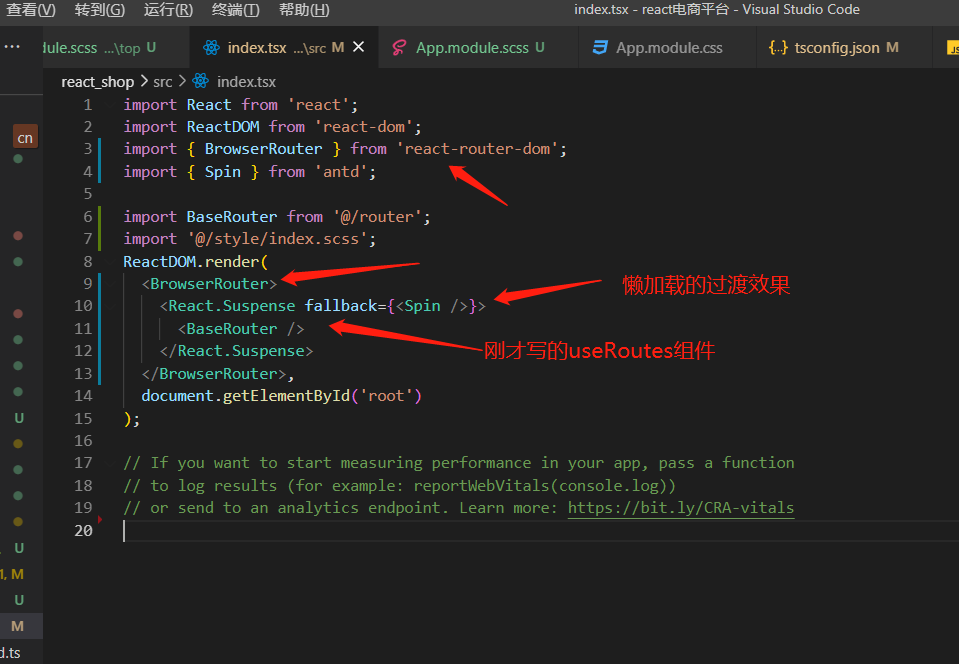Viewport: 959px width, 664px height.
Task: Click the 'root' string on line 14
Action: pyautogui.click(x=386, y=396)
